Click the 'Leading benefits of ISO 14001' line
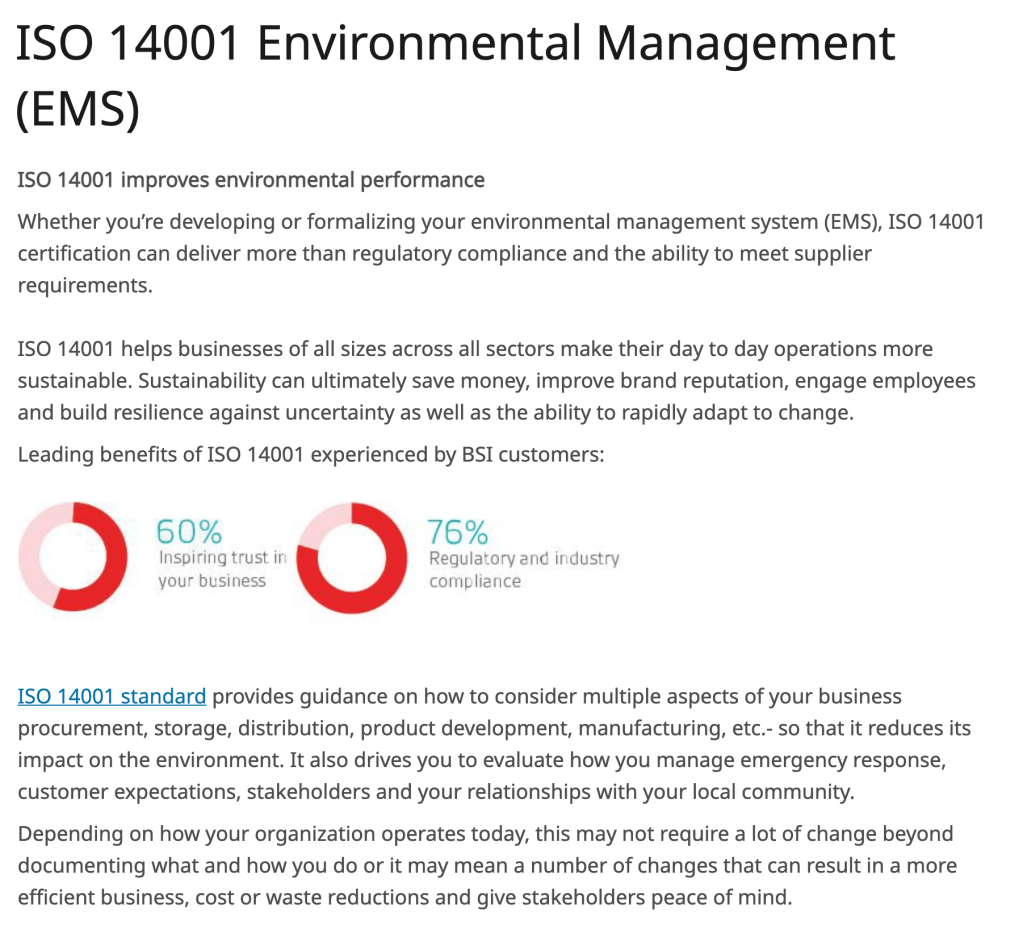This screenshot has width=1023, height=938. [x=311, y=455]
